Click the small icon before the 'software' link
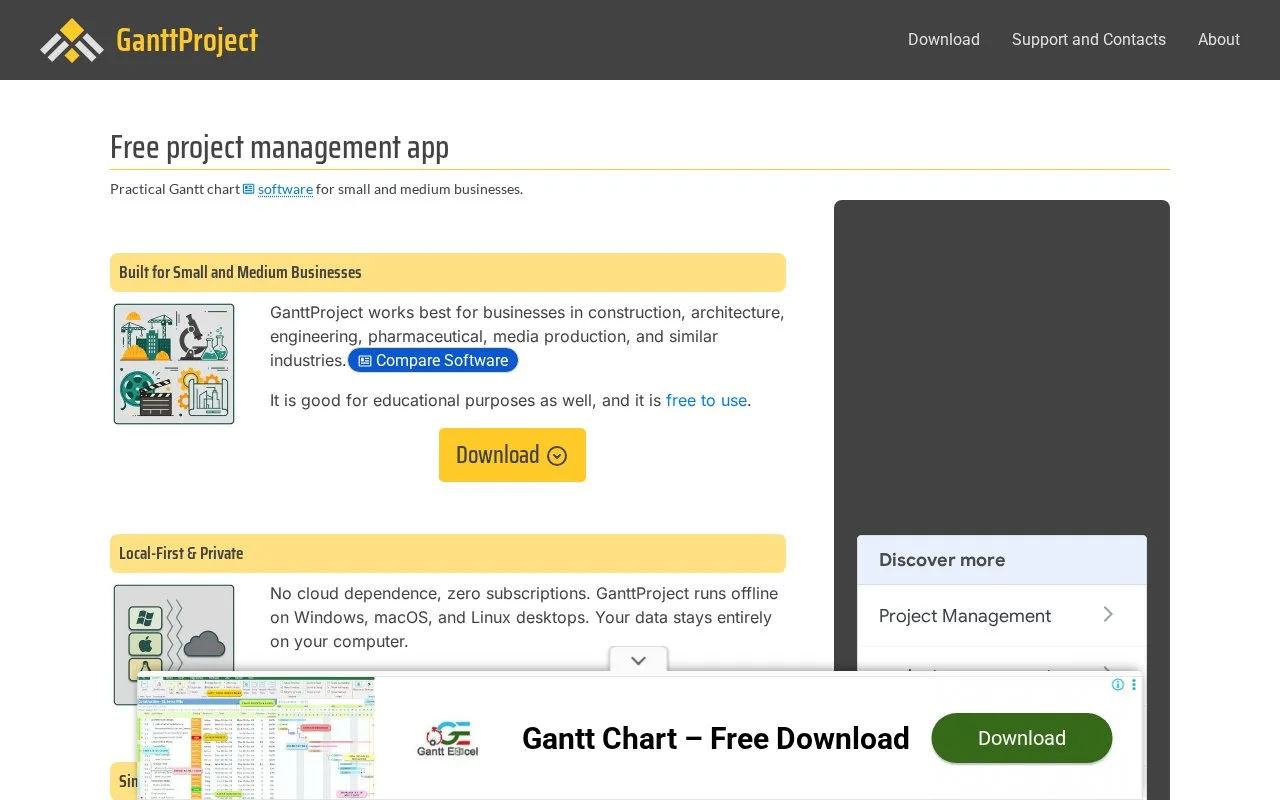1280x800 pixels. (x=249, y=189)
